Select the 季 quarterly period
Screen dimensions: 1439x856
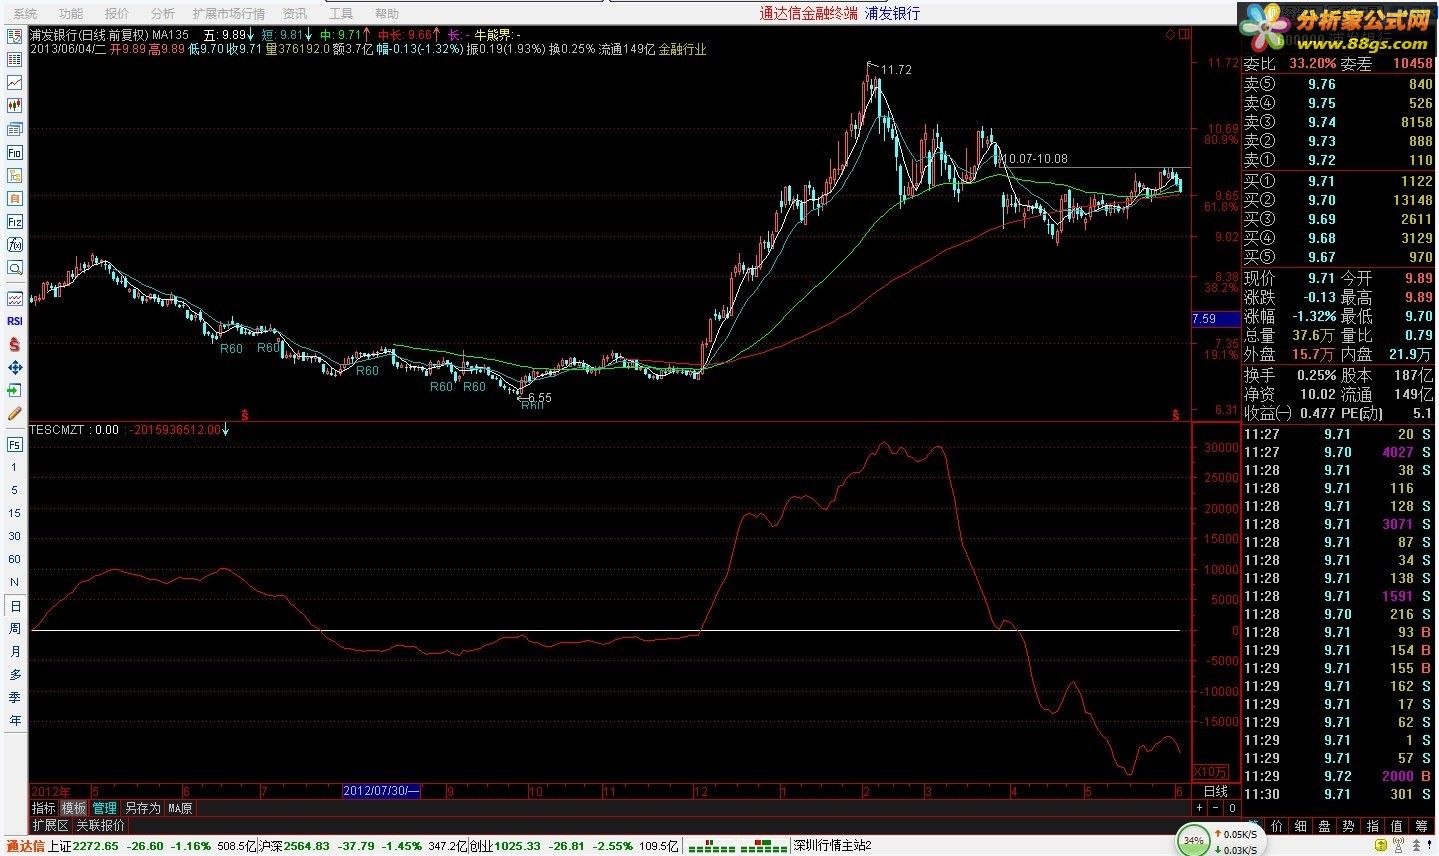click(x=15, y=698)
